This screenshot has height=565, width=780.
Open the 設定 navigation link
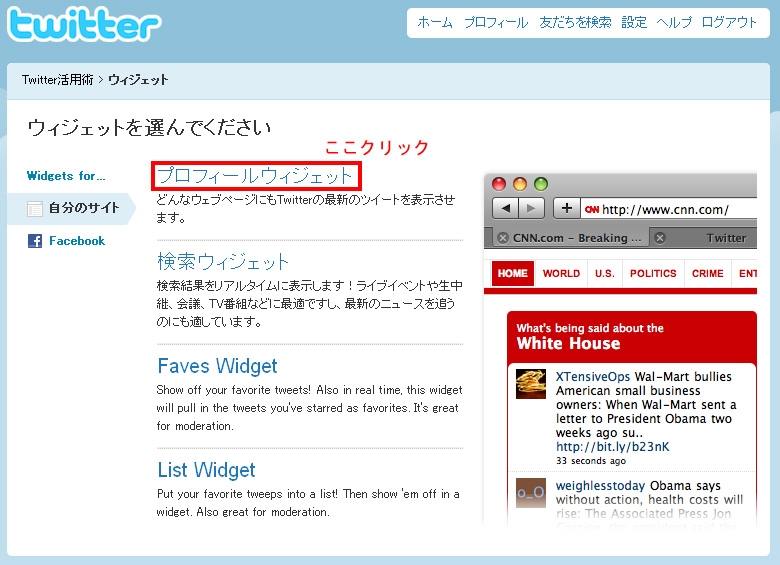point(634,22)
